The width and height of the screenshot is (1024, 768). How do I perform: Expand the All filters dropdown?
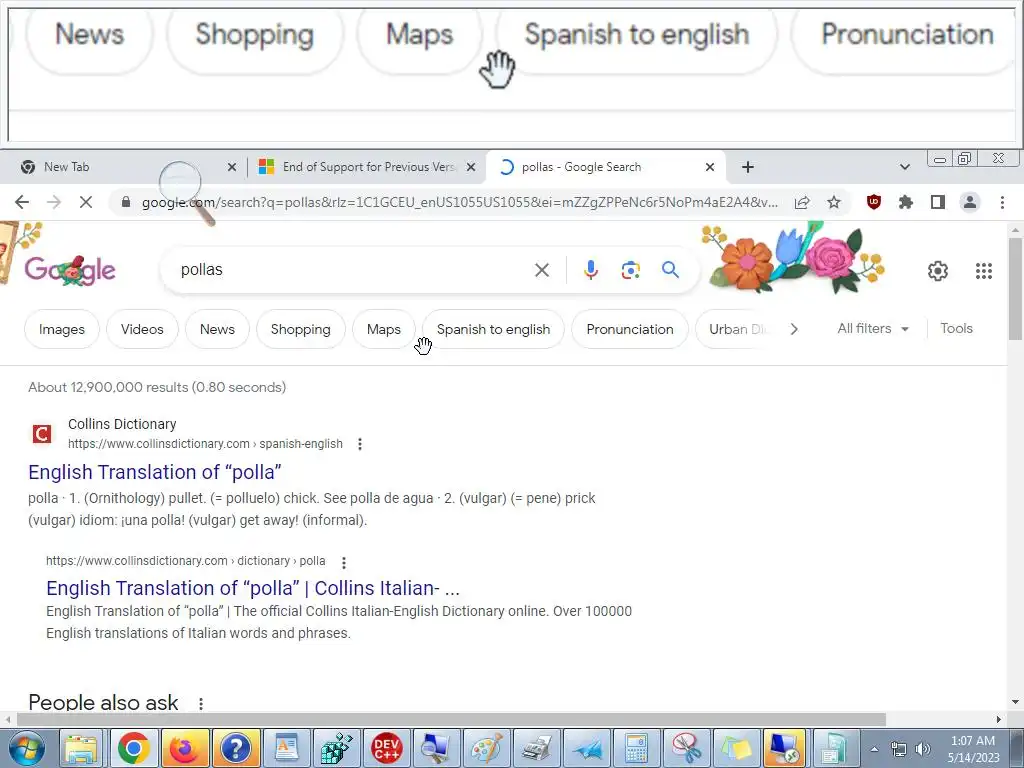point(873,328)
